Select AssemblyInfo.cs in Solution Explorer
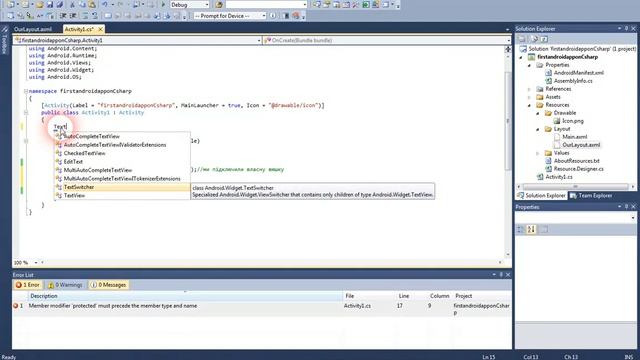The width and height of the screenshot is (640, 360). pos(573,81)
